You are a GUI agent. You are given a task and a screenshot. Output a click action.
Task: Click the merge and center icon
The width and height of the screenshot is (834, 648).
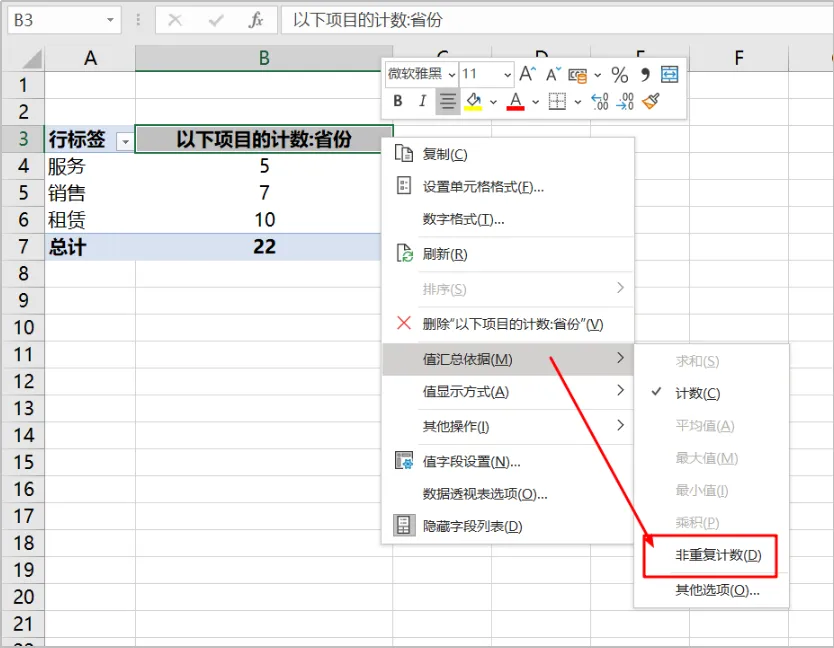pos(670,74)
